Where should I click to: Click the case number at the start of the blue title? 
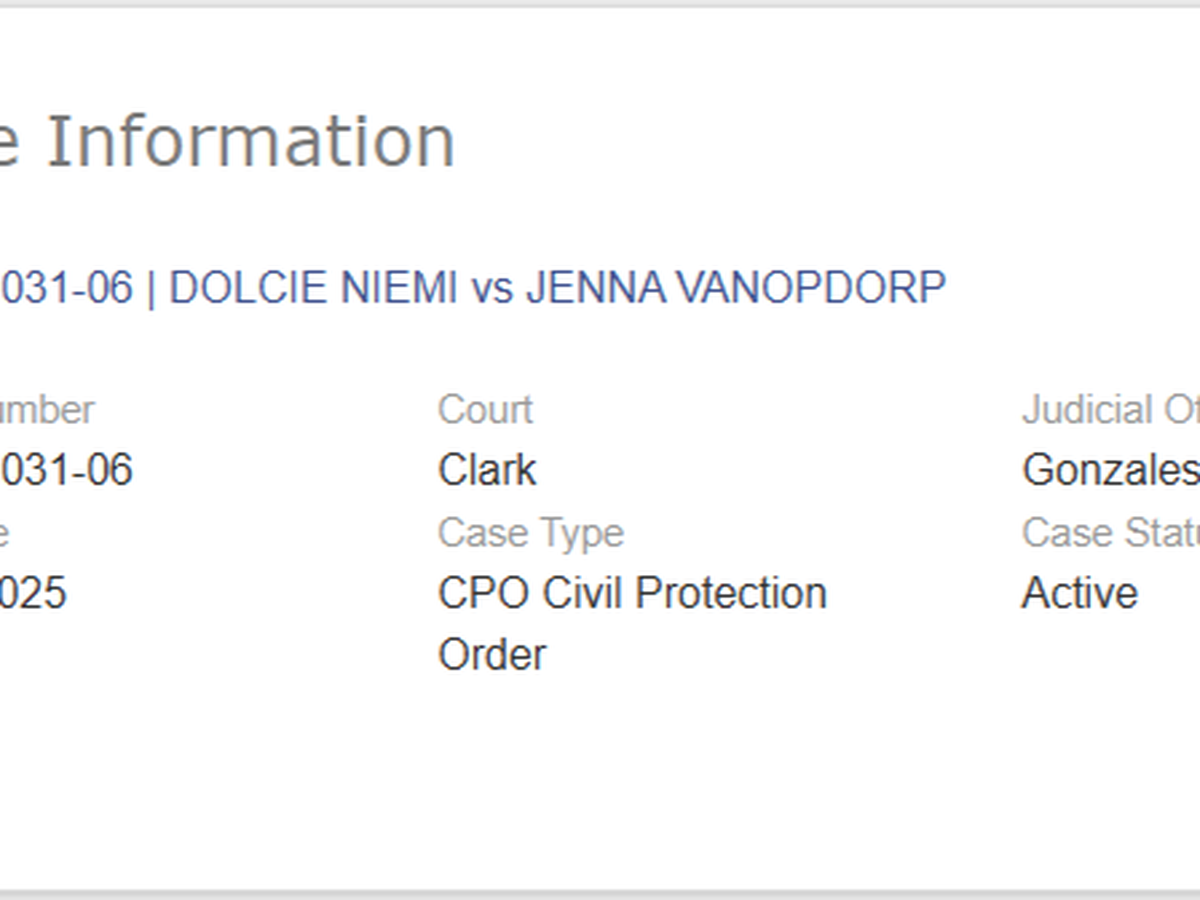tap(66, 288)
